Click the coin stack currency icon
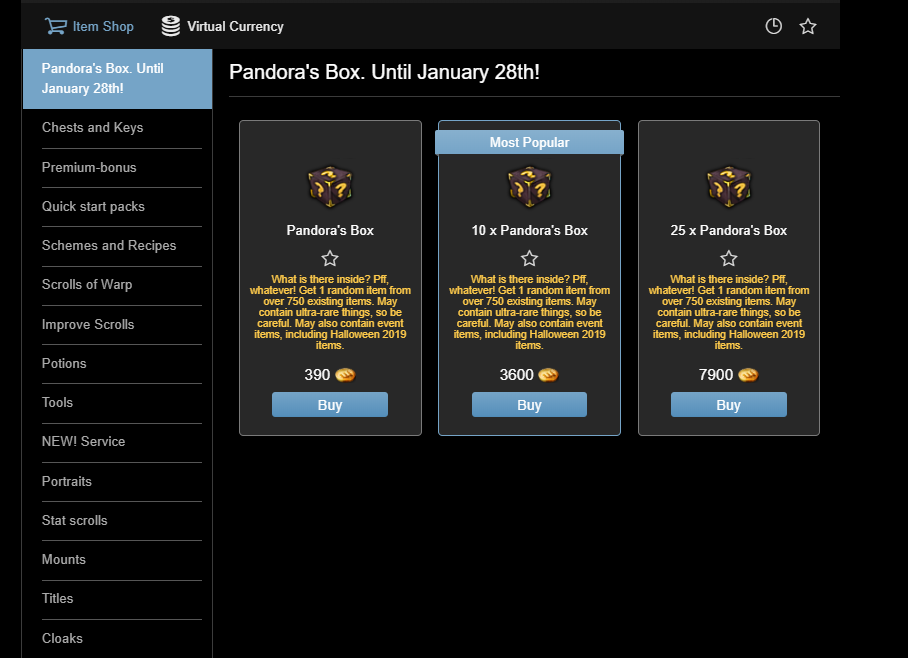Image resolution: width=908 pixels, height=658 pixels. 171,27
